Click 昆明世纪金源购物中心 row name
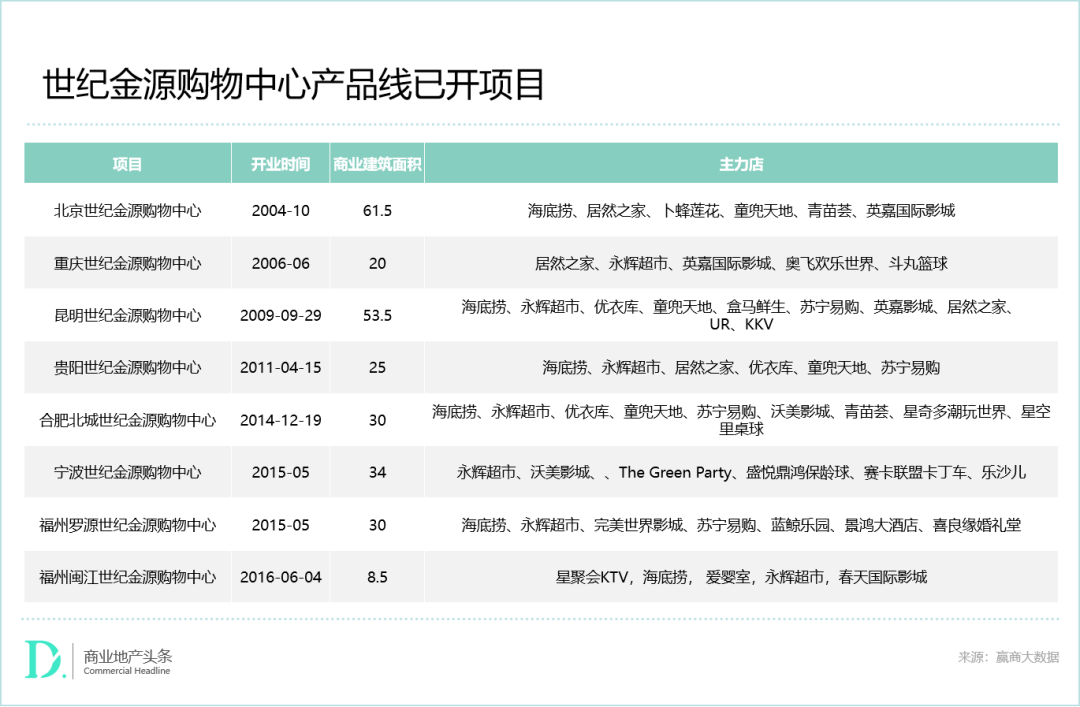Viewport: 1080px width, 707px height. [x=127, y=316]
